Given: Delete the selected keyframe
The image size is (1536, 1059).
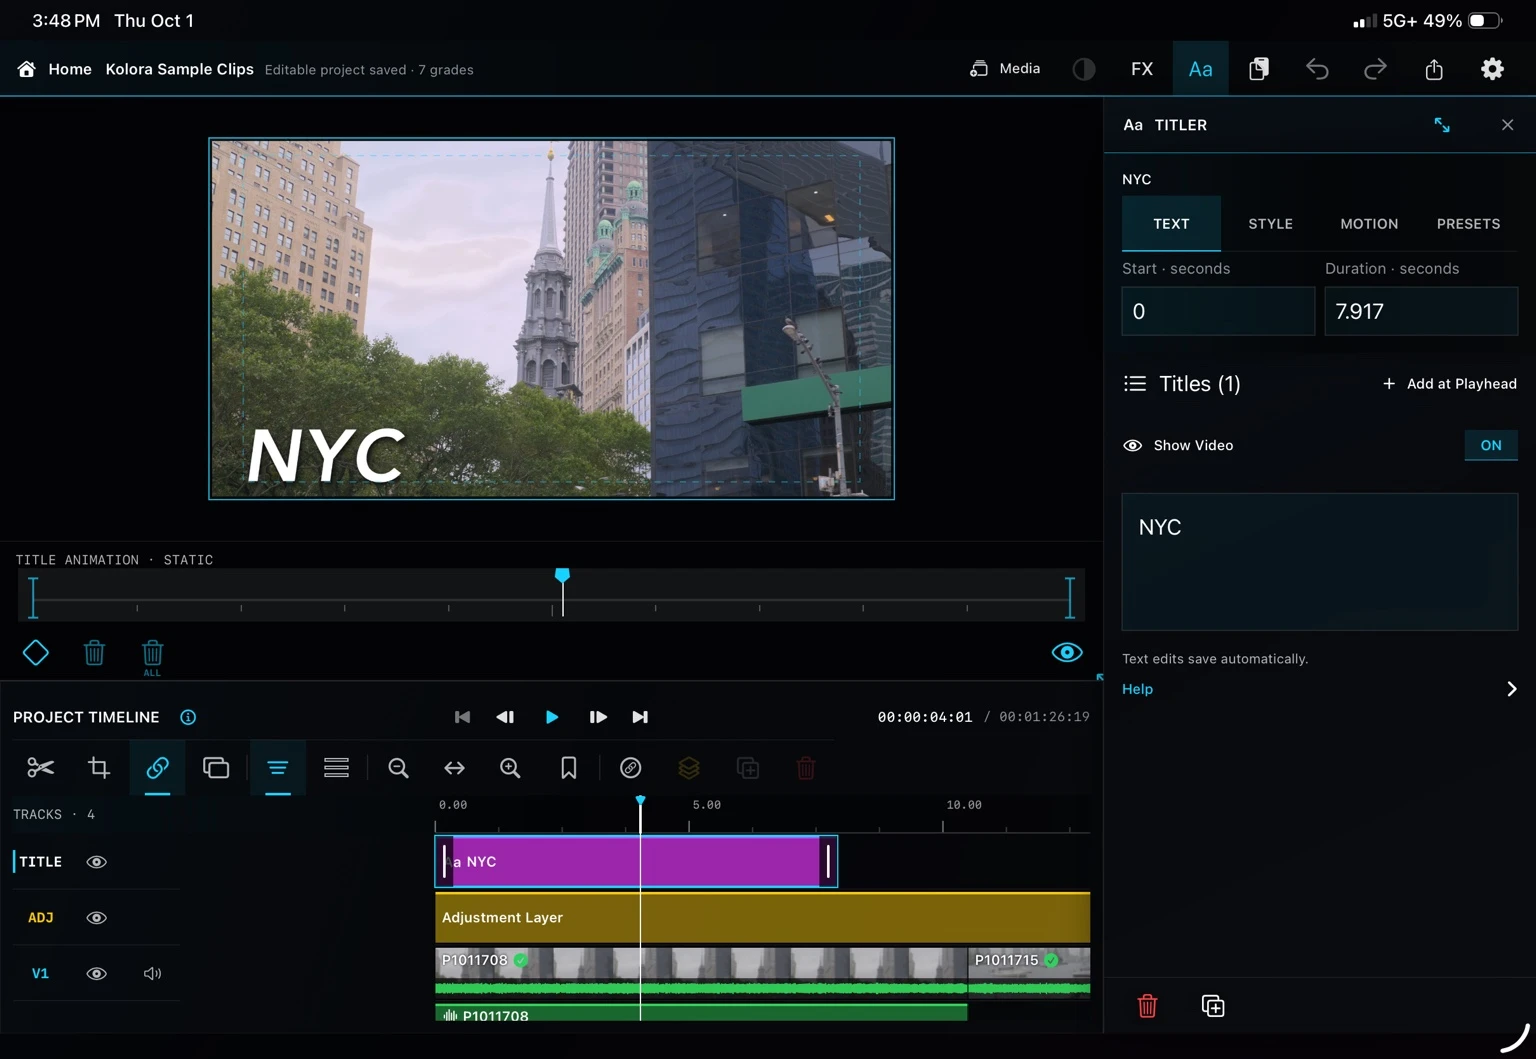Looking at the screenshot, I should [x=94, y=653].
